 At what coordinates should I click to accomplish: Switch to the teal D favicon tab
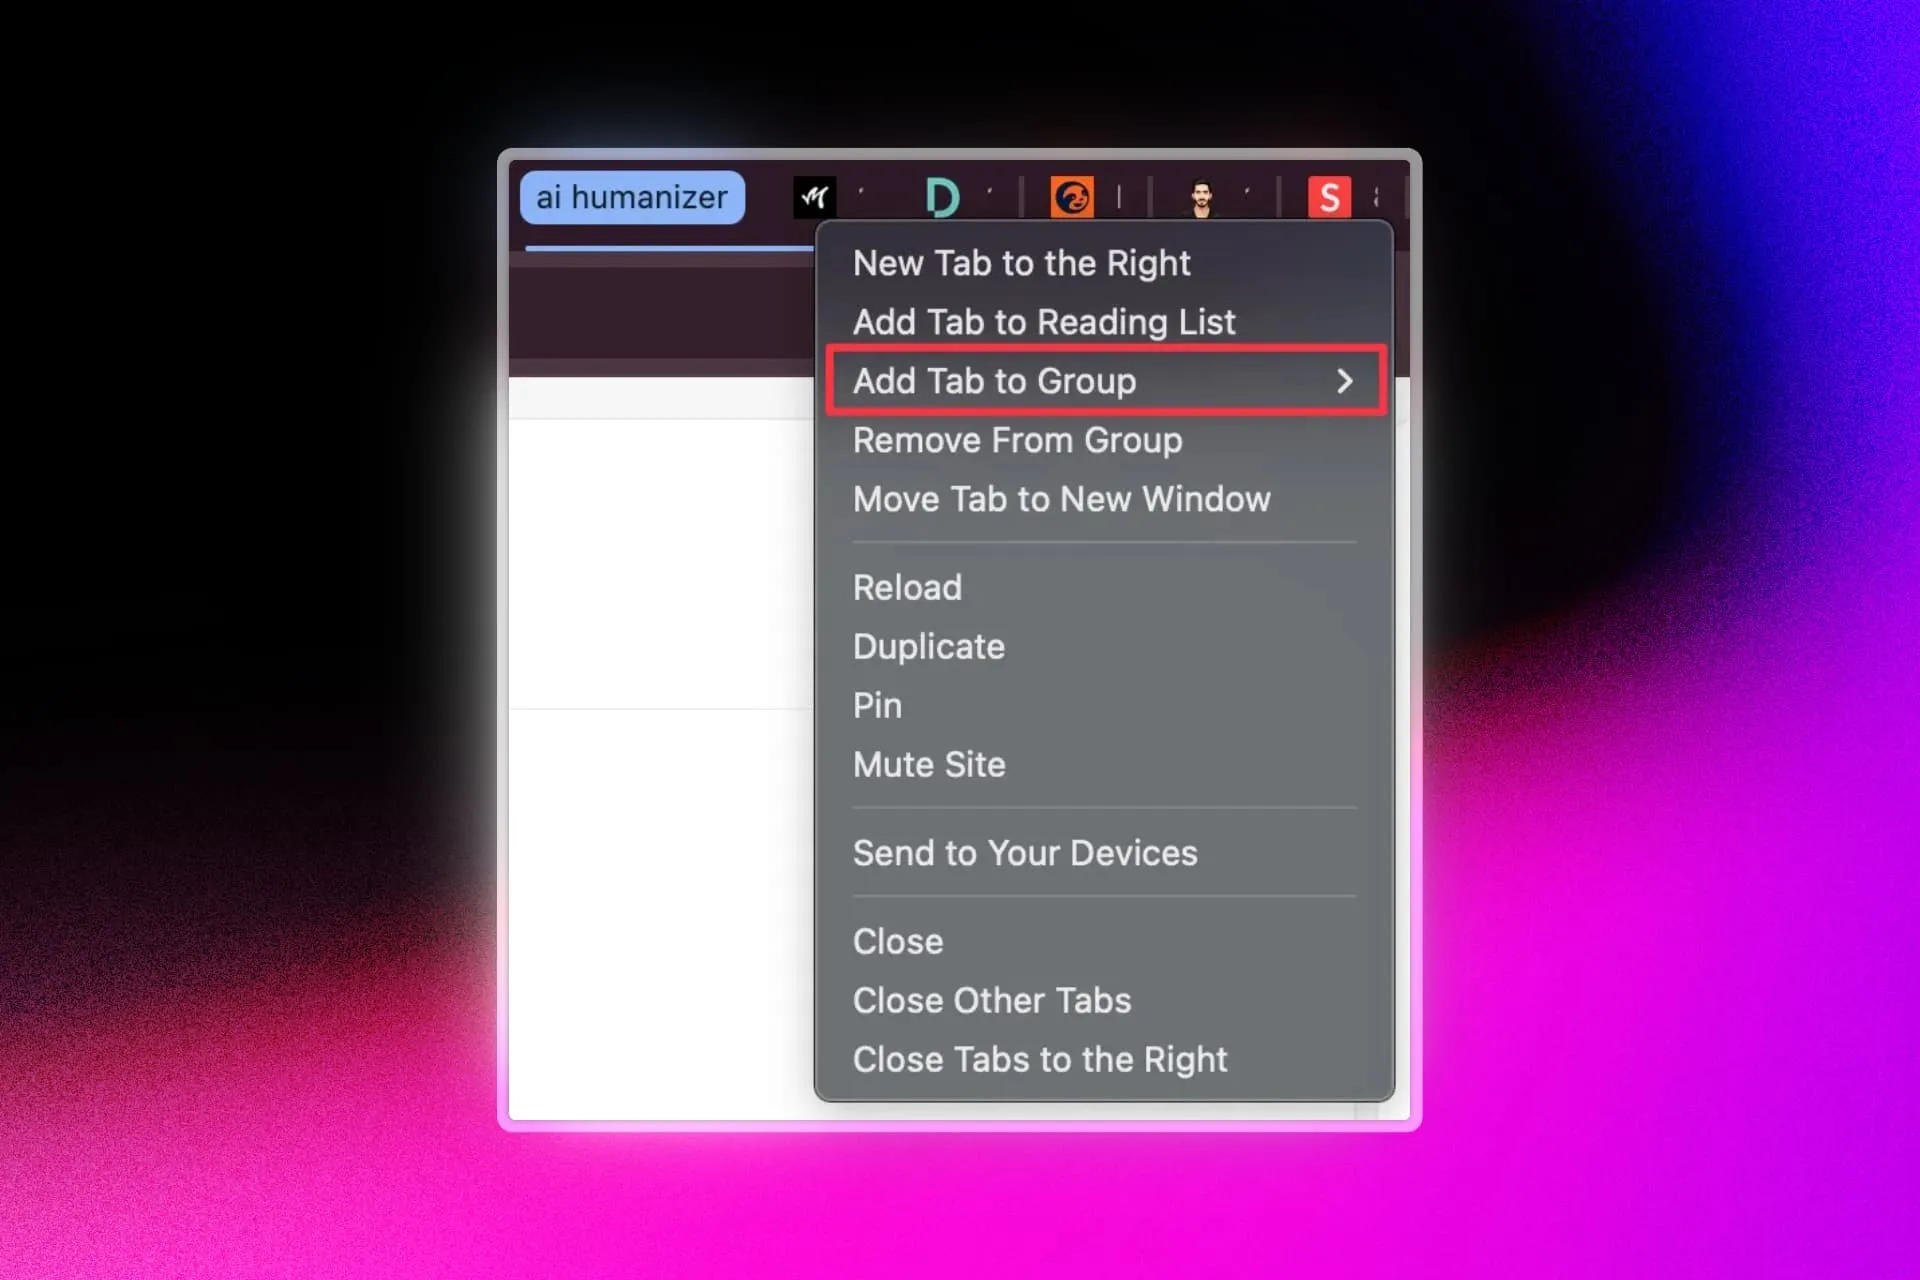click(944, 197)
